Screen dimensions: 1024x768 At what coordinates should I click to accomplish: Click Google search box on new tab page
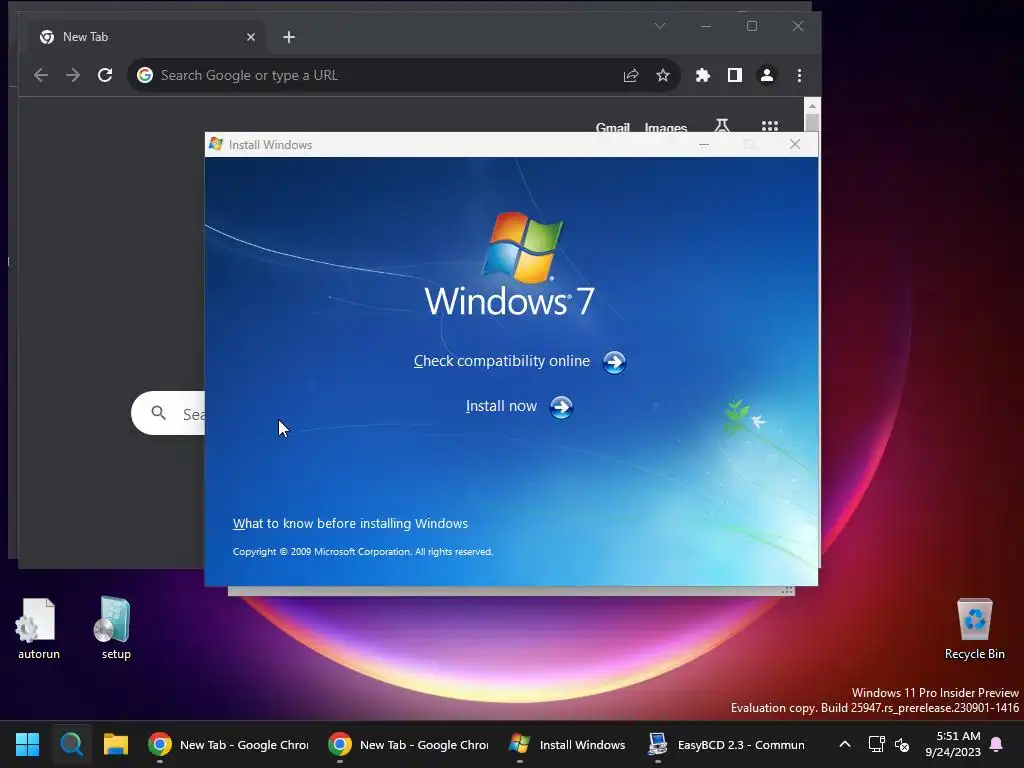168,413
